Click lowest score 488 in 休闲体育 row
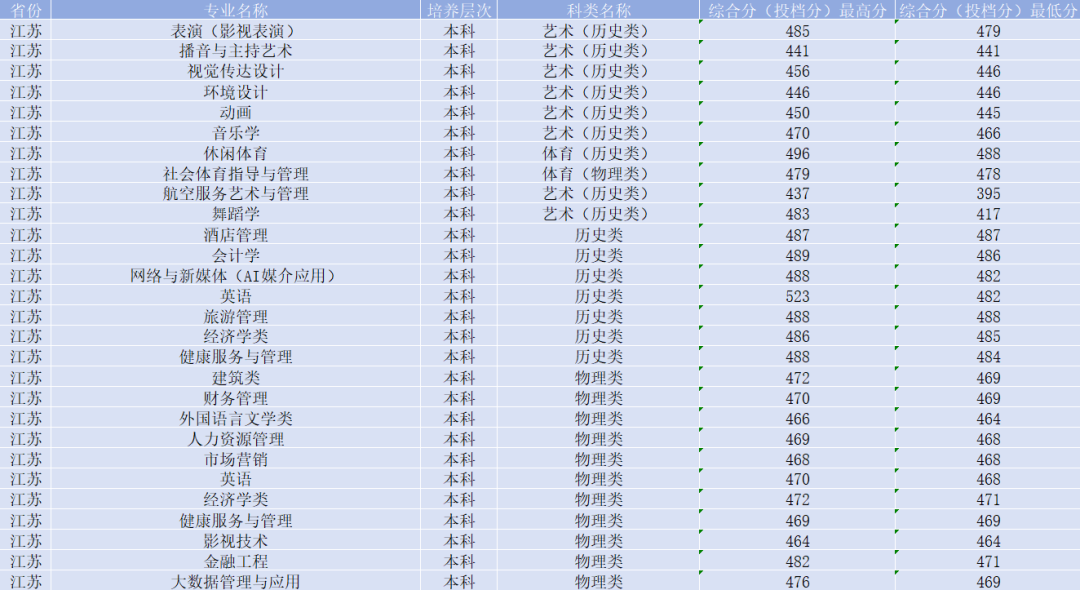The width and height of the screenshot is (1080, 590). 988,154
